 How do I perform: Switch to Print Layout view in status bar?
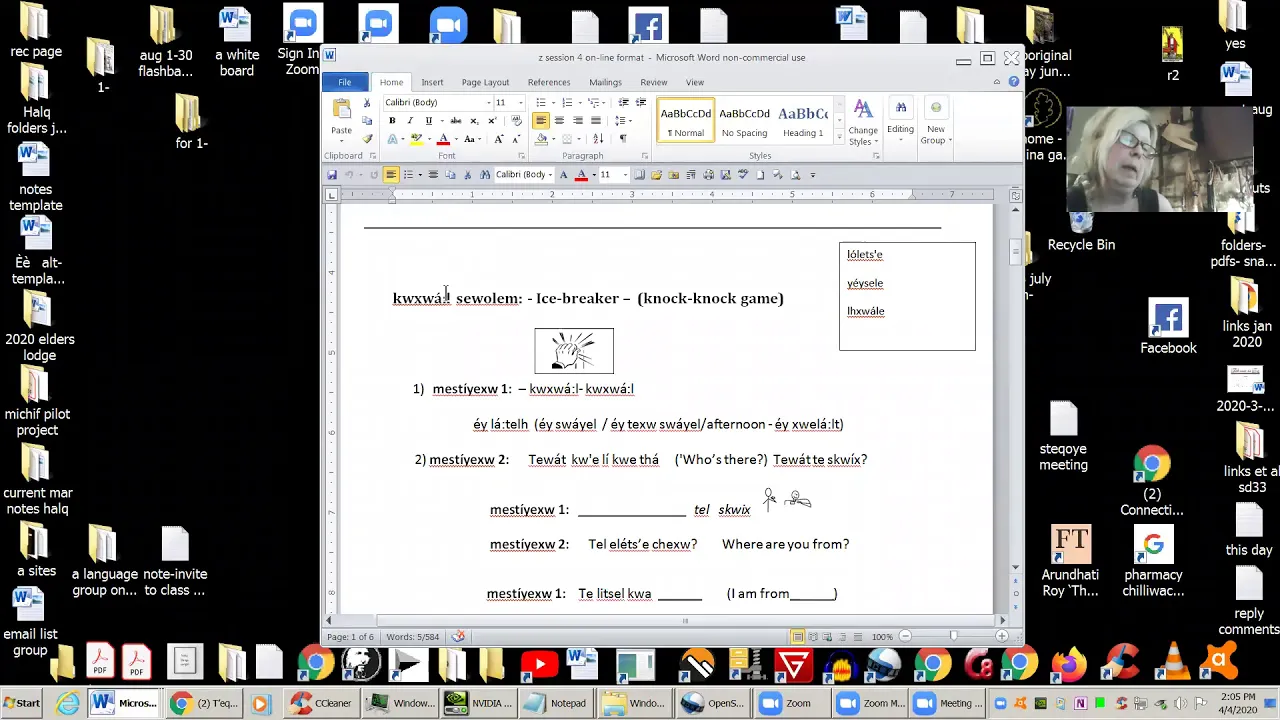tap(797, 637)
